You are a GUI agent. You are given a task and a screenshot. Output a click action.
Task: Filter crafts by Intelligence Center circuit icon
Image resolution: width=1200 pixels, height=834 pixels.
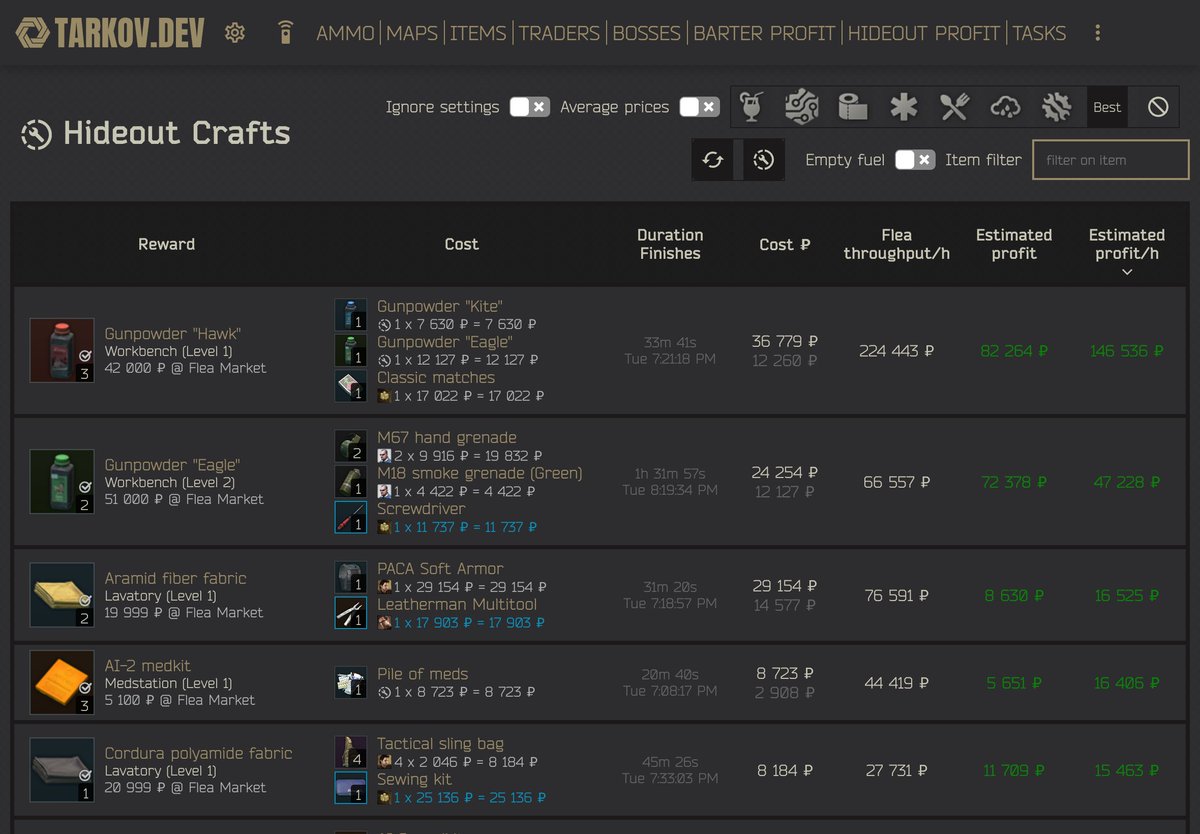coord(802,106)
